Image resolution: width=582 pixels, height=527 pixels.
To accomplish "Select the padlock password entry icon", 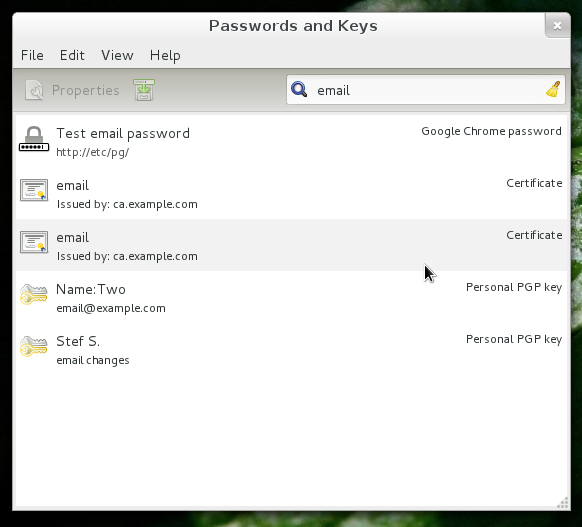I will click(x=34, y=139).
